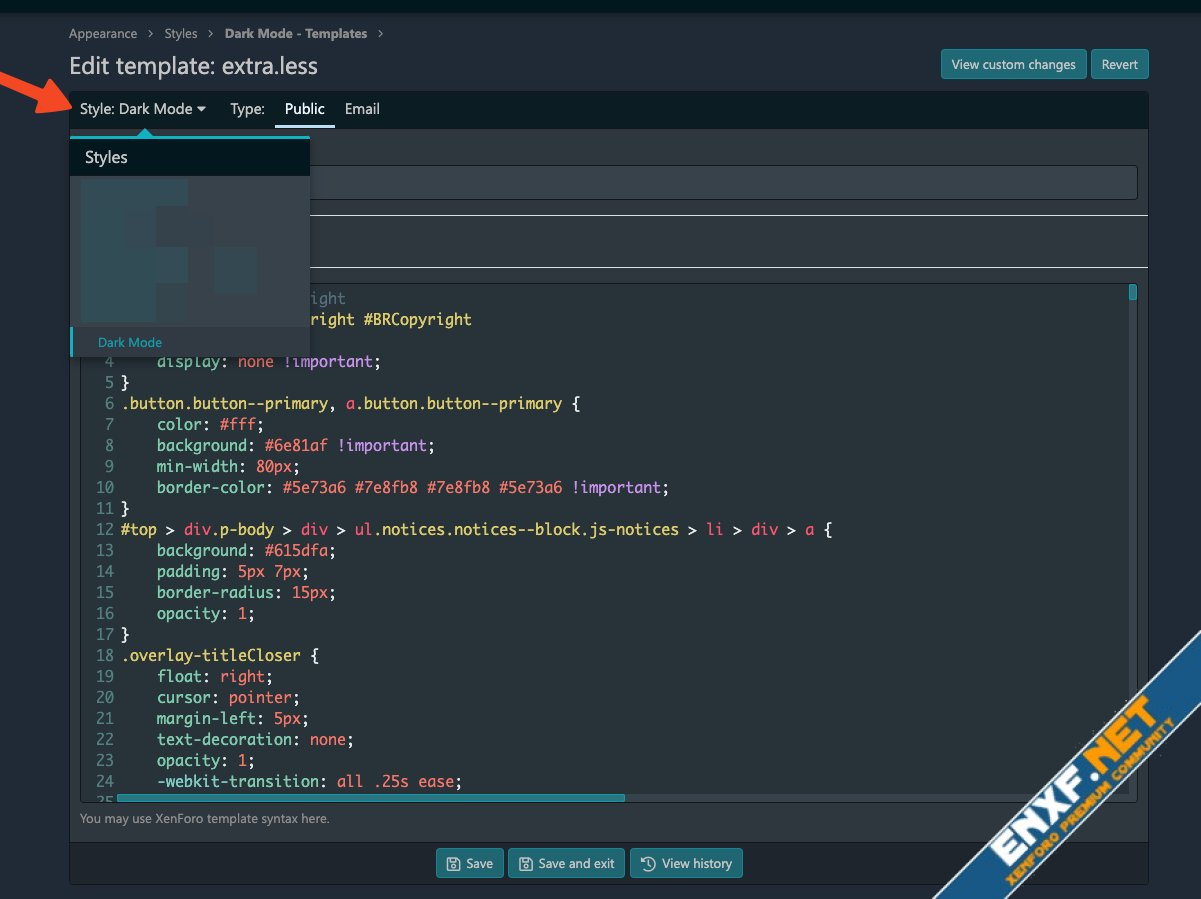This screenshot has width=1201, height=899.
Task: Switch to the Email type tab
Action: coord(362,109)
